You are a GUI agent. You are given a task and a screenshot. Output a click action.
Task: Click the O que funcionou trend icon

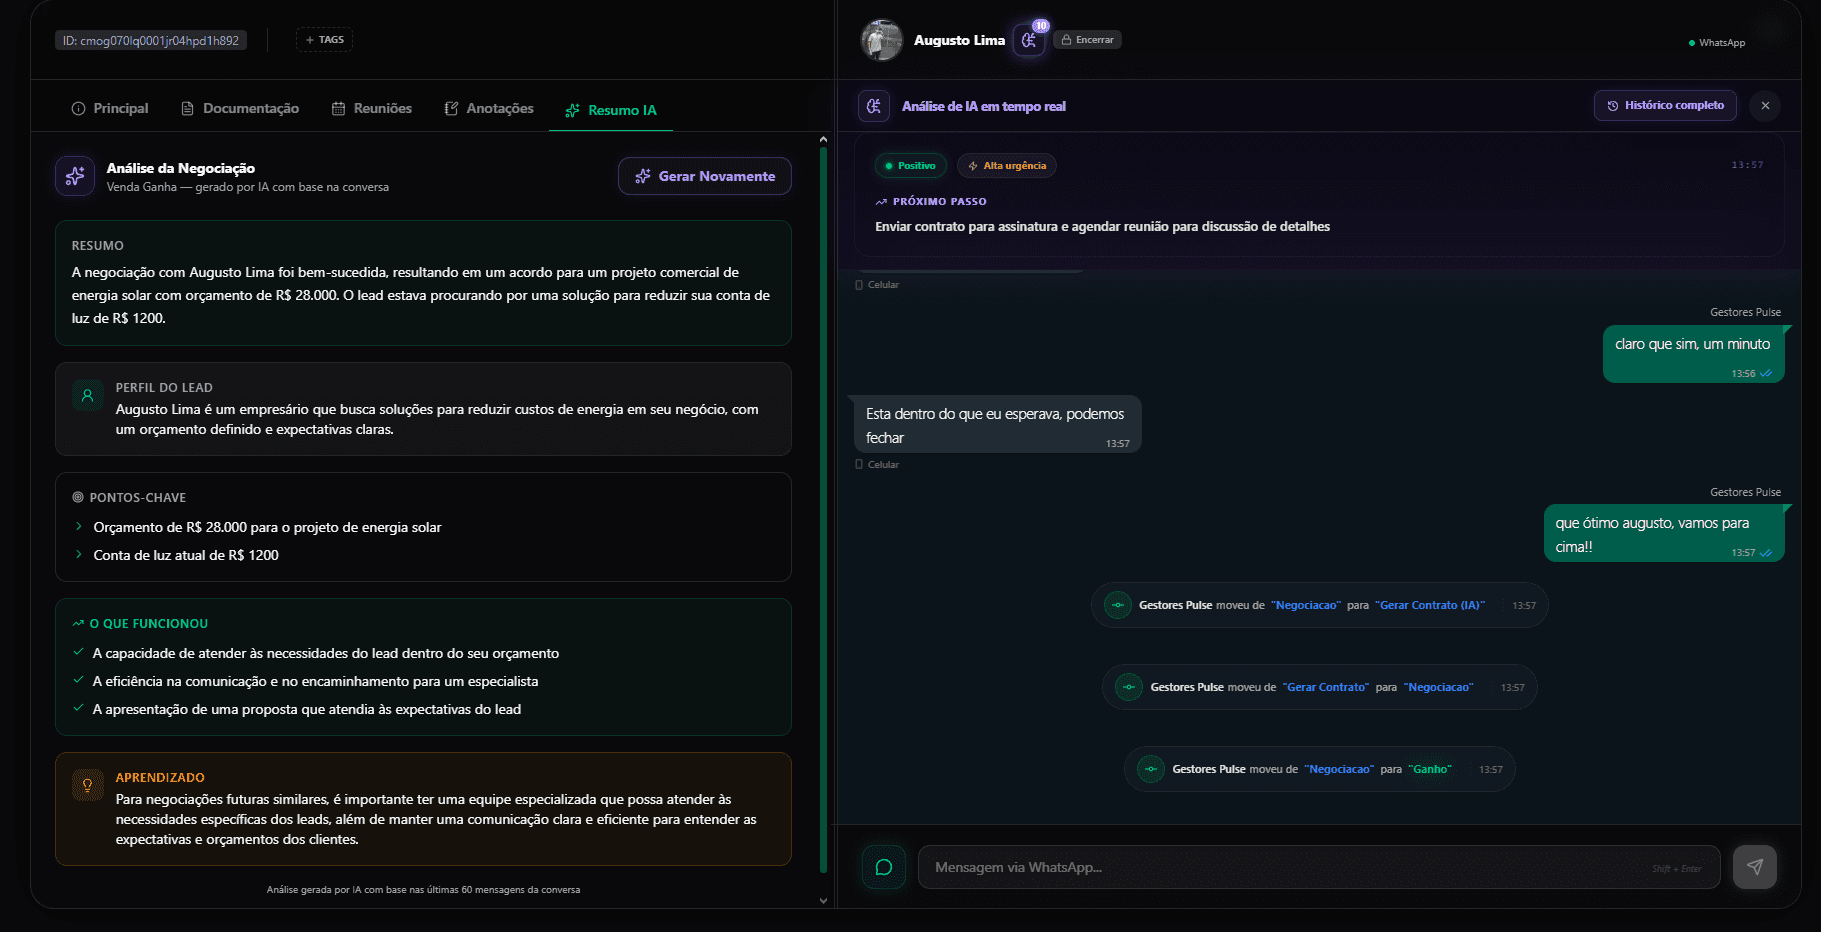click(x=78, y=623)
